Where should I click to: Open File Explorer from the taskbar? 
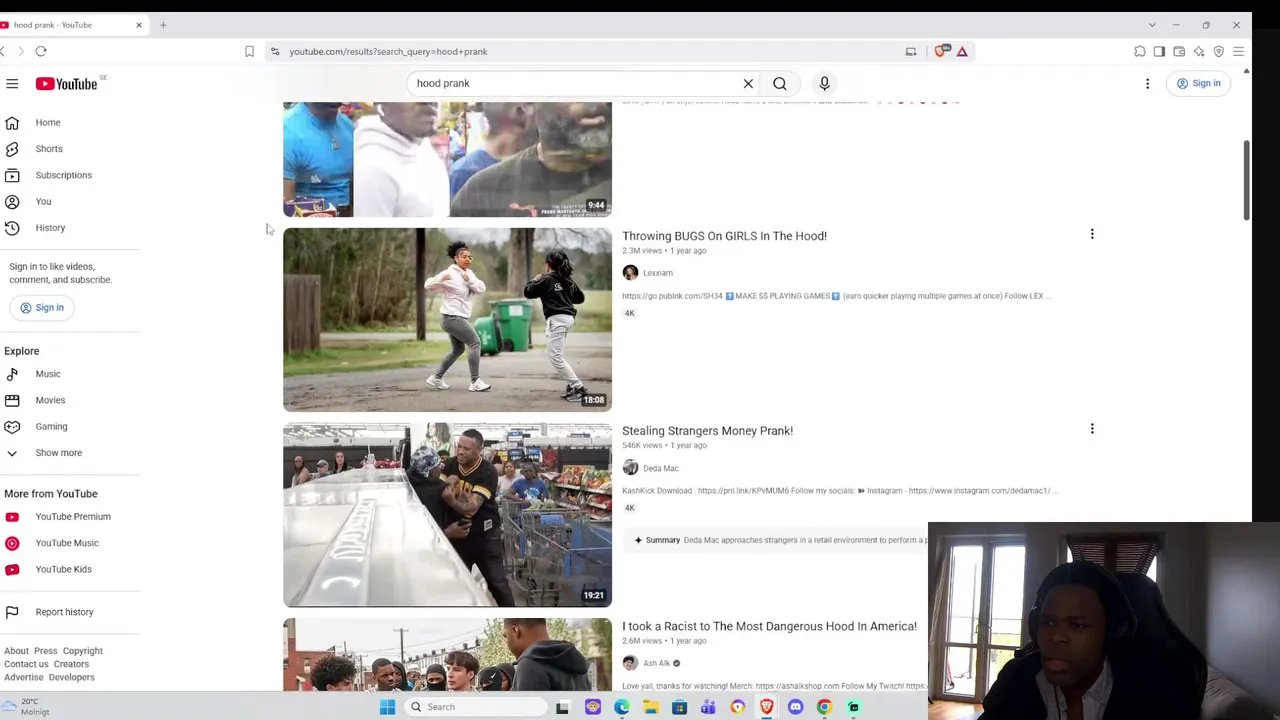tap(651, 707)
